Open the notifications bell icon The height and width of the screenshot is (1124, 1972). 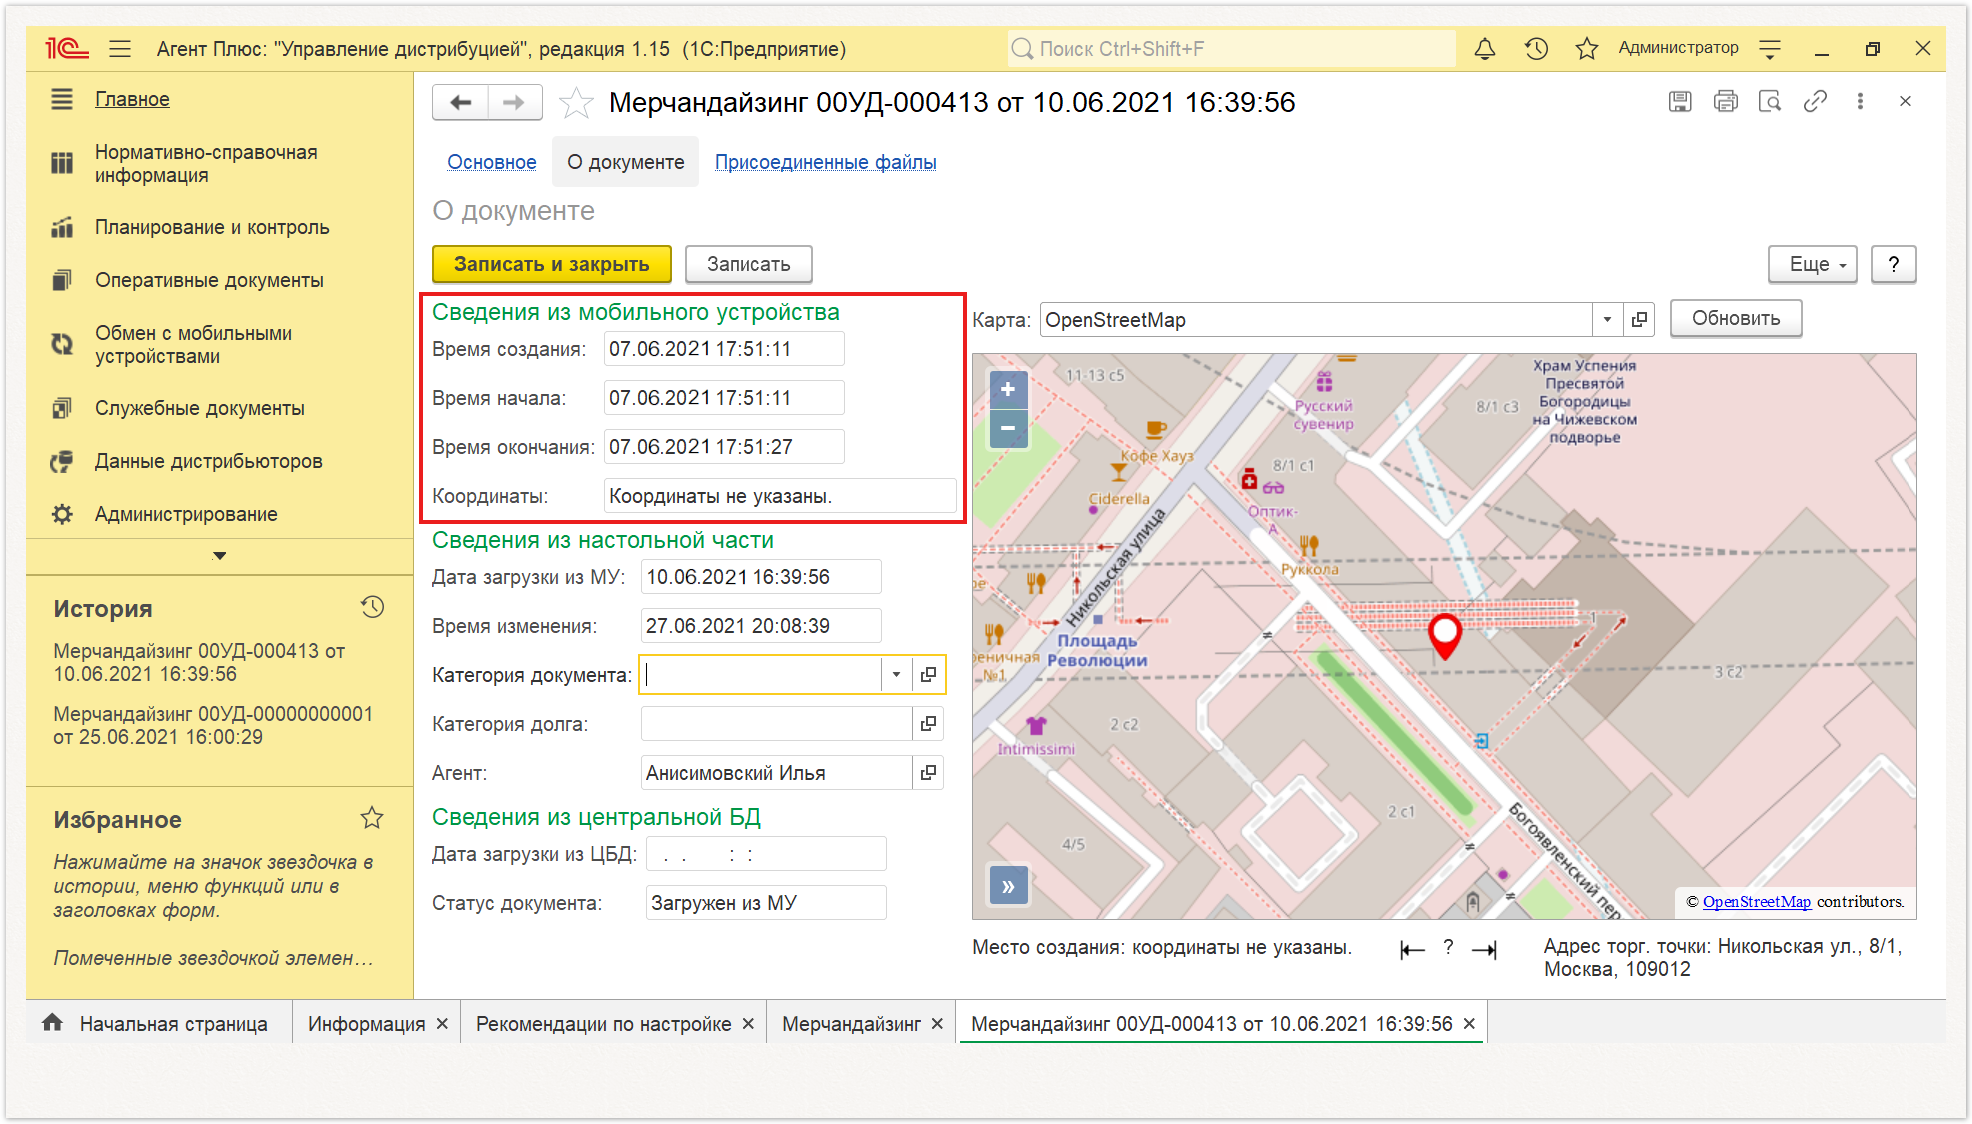click(x=1485, y=49)
